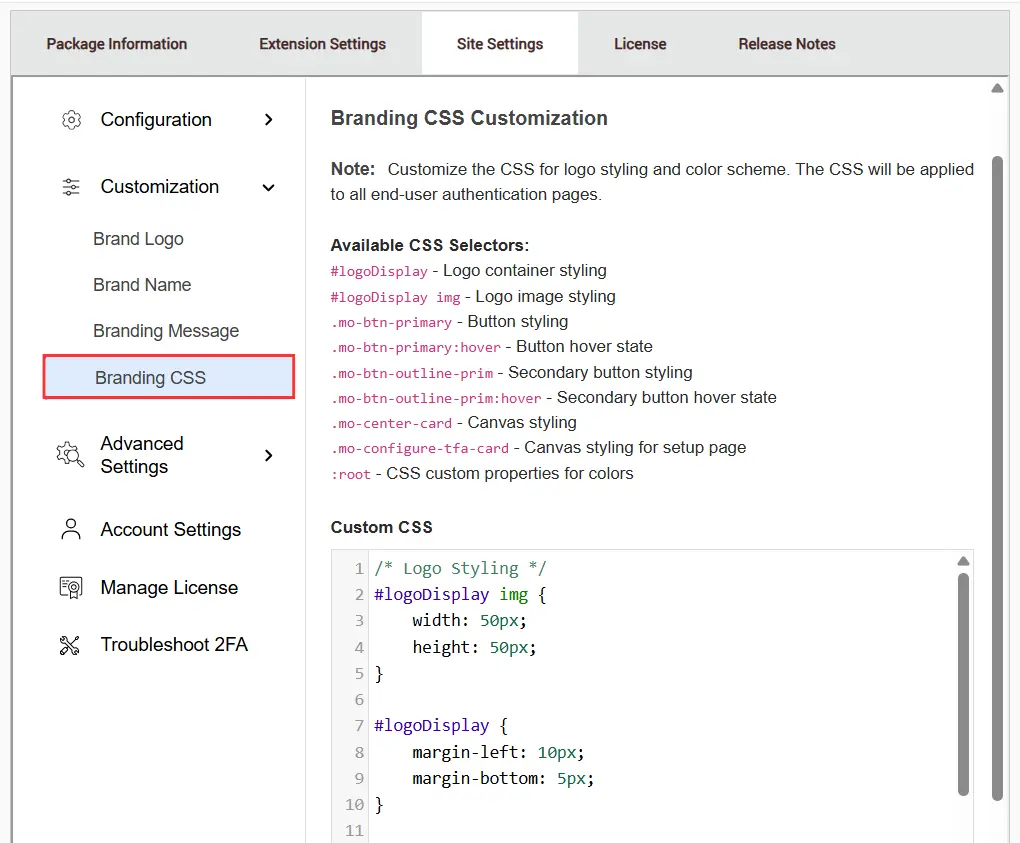Open the Brand Logo settings
Viewport: 1020px width, 843px height.
[x=138, y=239]
